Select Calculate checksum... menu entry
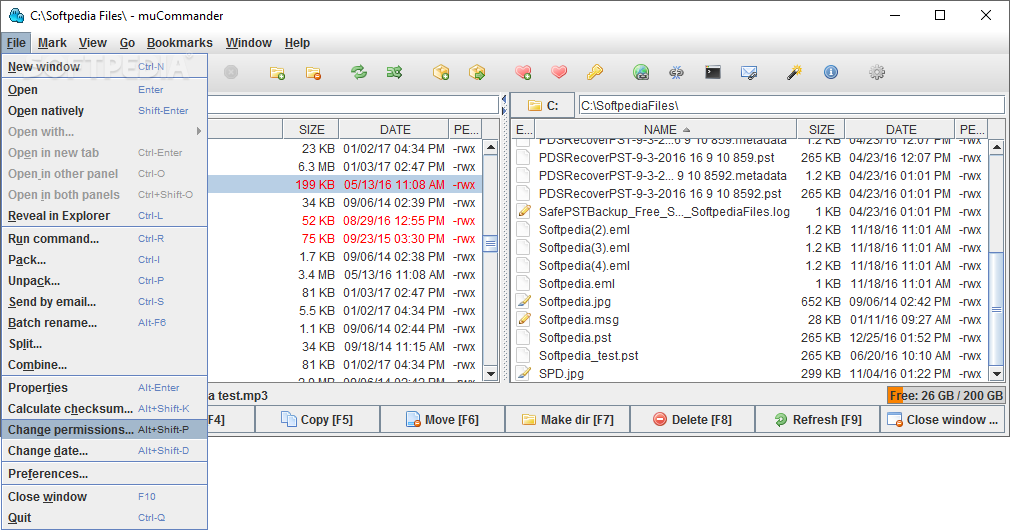The height and width of the screenshot is (530, 1010). 104,408
